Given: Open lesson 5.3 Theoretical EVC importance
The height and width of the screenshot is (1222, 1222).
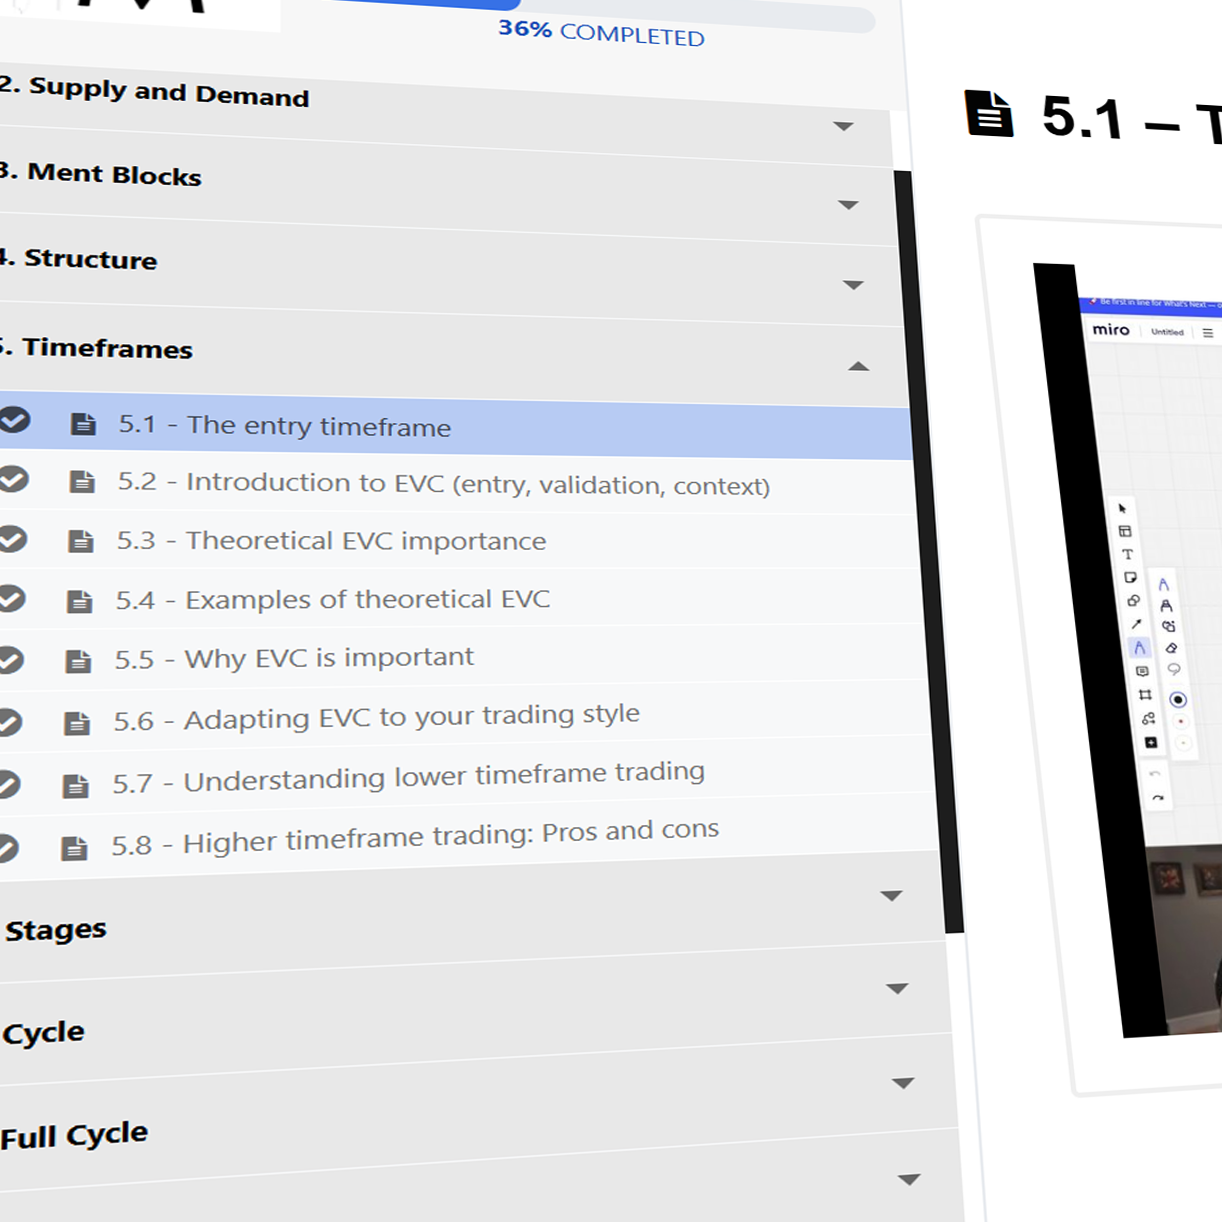Looking at the screenshot, I should (365, 541).
